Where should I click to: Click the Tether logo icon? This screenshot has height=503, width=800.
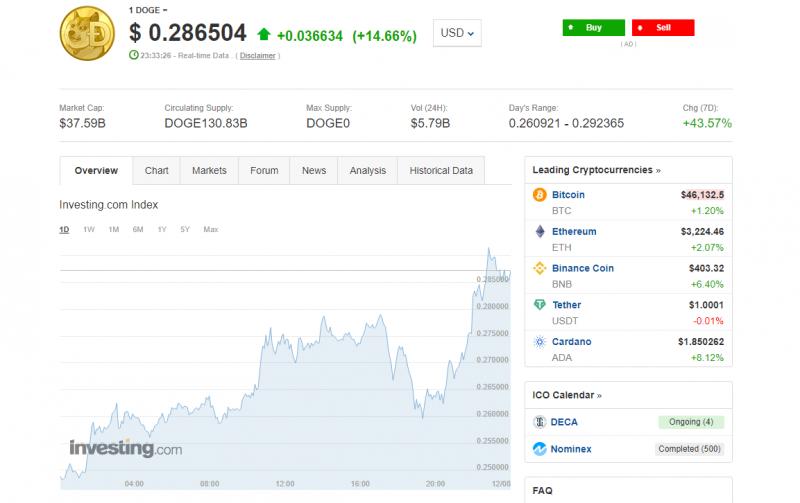(540, 305)
